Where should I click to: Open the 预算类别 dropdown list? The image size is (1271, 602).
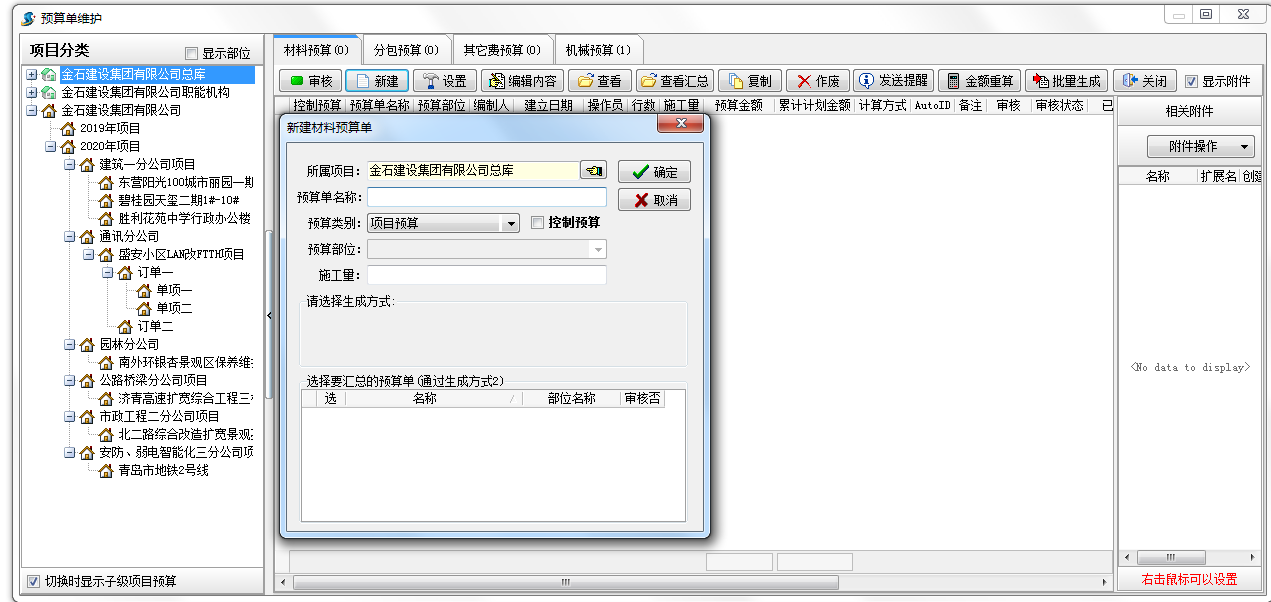511,223
